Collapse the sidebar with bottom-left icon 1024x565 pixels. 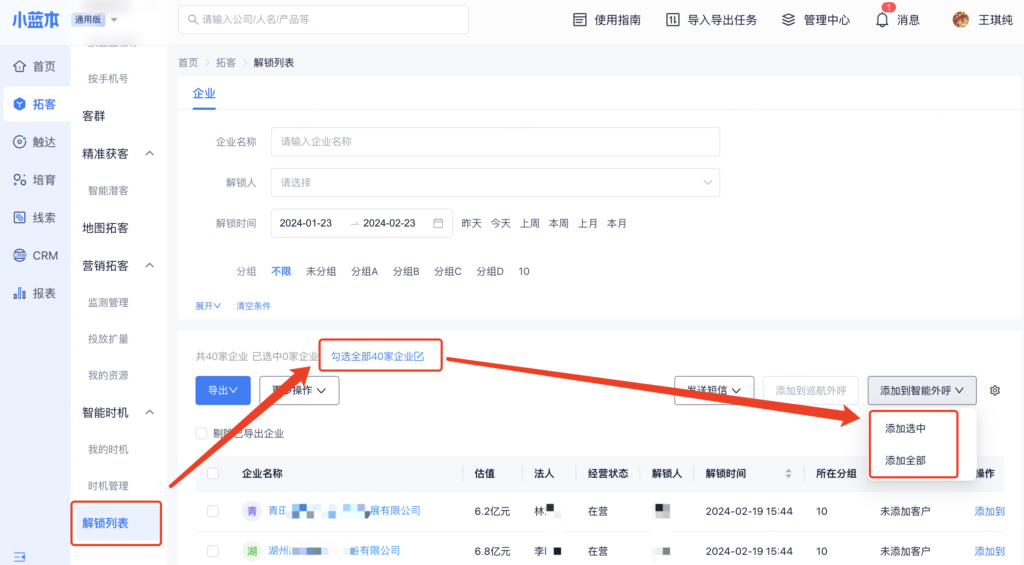[19, 556]
